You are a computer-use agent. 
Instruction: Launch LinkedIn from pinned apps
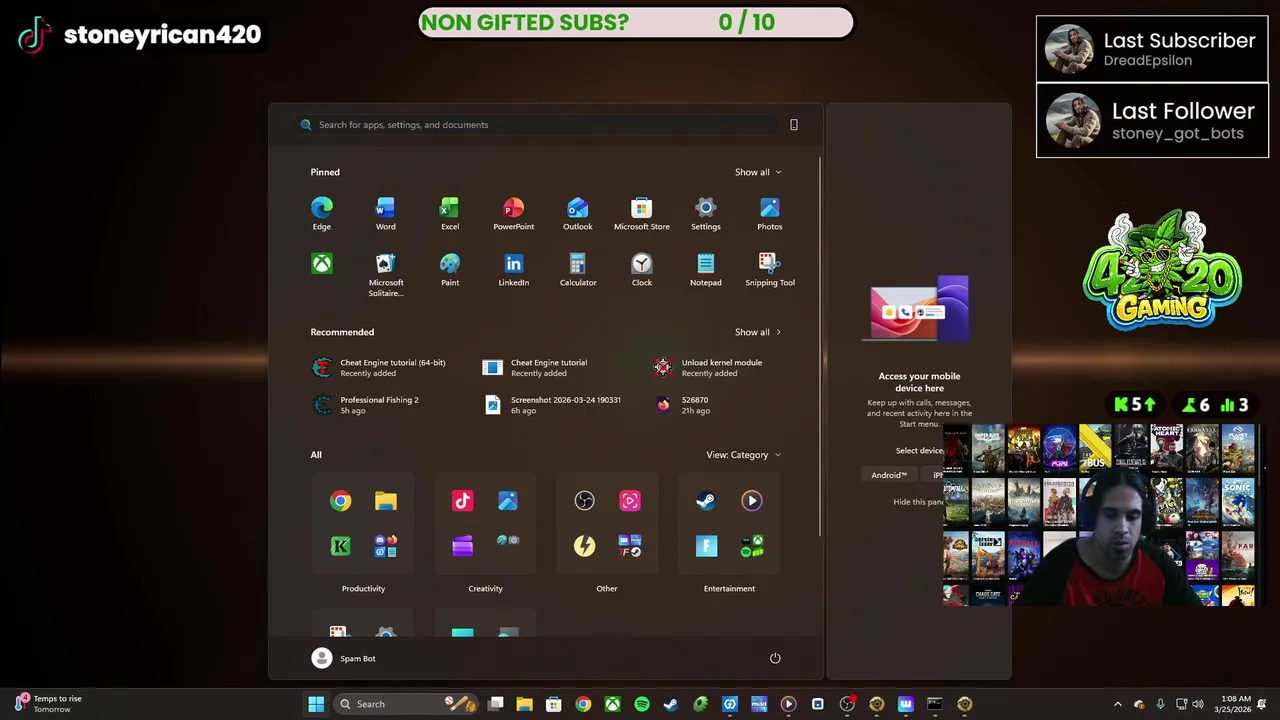(x=513, y=269)
